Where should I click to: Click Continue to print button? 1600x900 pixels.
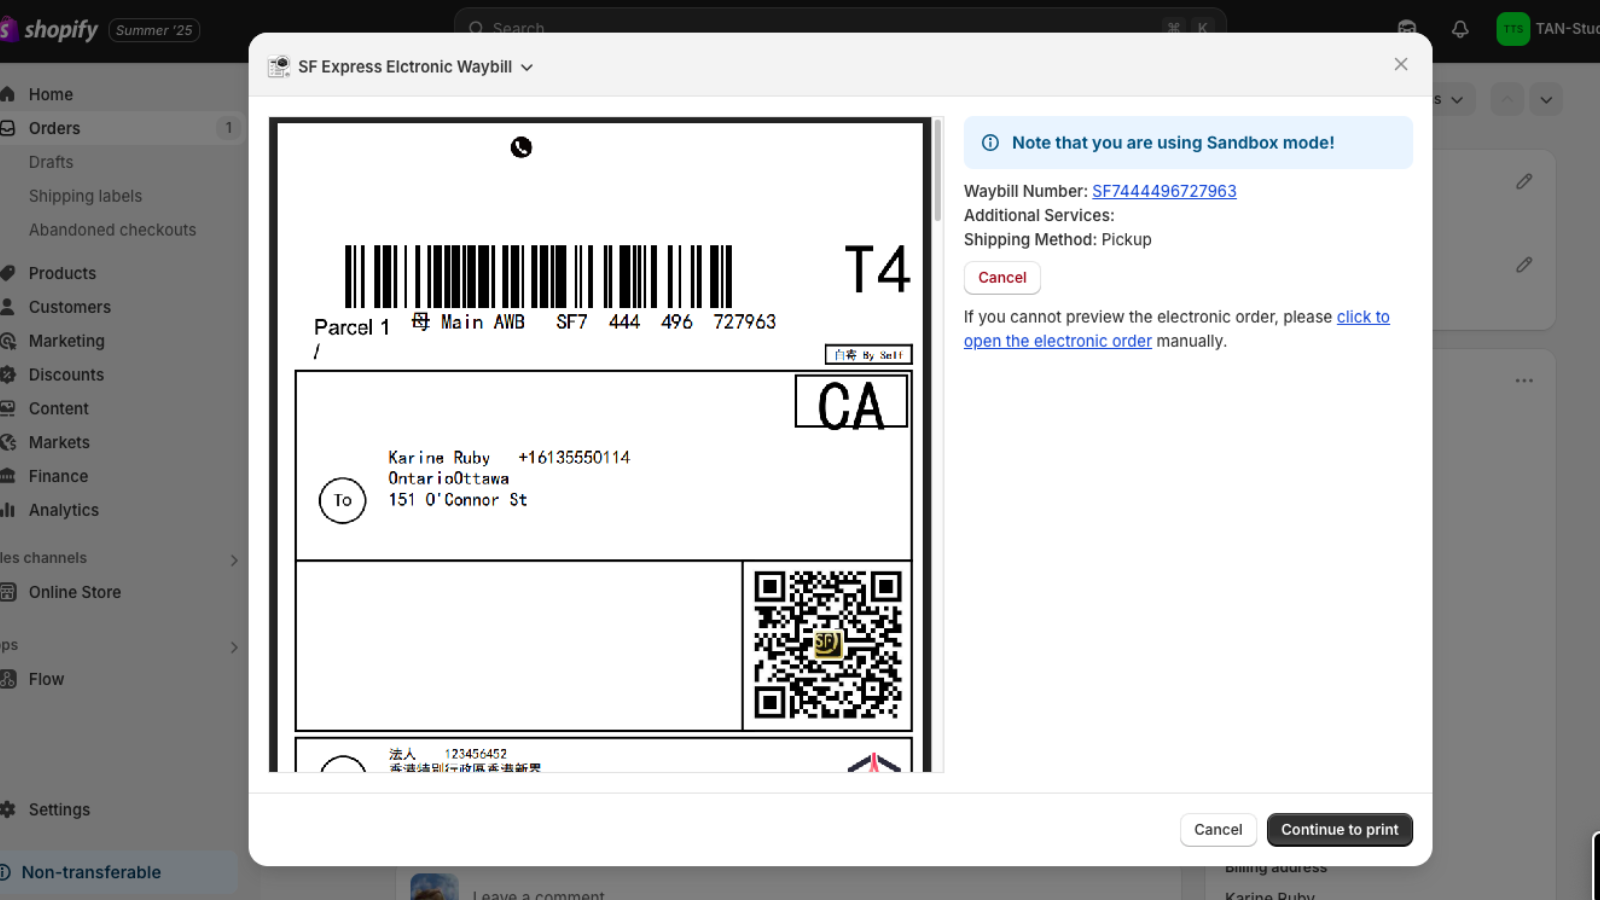click(1339, 830)
